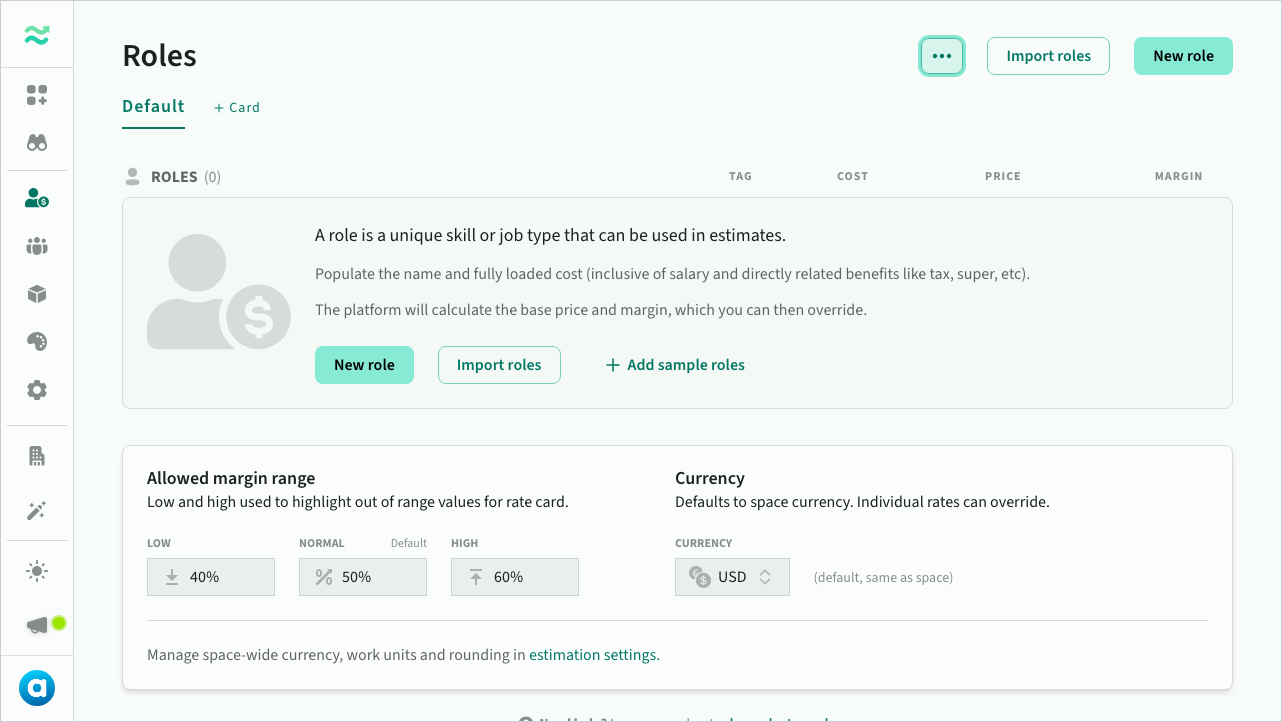Add a new card with + Card
This screenshot has height=722, width=1282.
point(237,107)
